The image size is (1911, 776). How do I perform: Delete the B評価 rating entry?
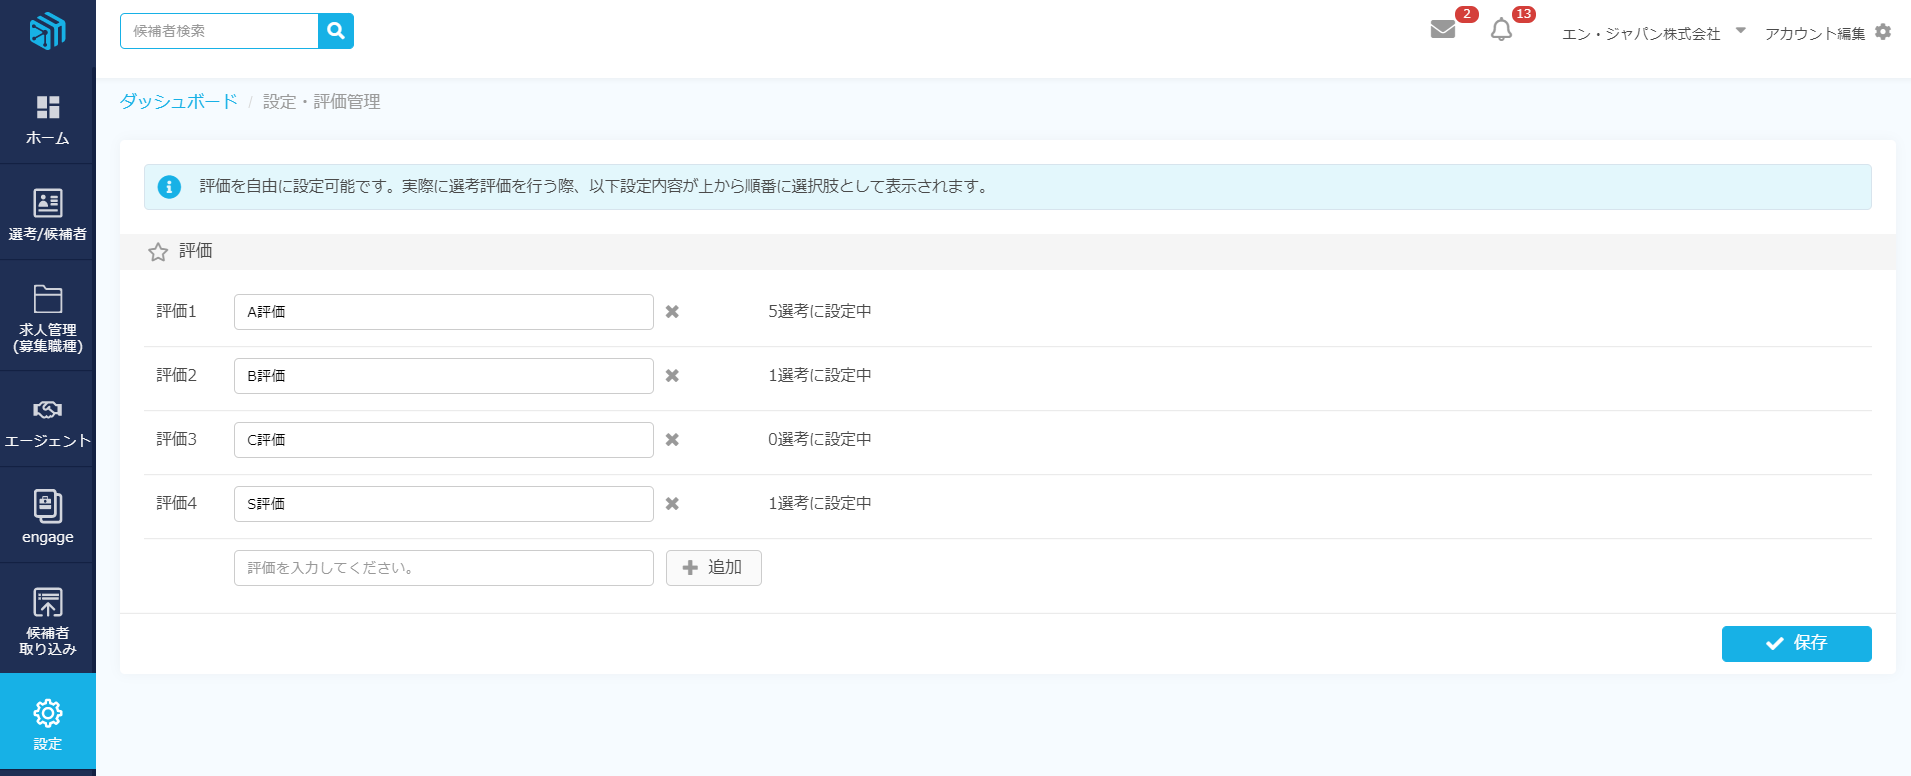(672, 376)
